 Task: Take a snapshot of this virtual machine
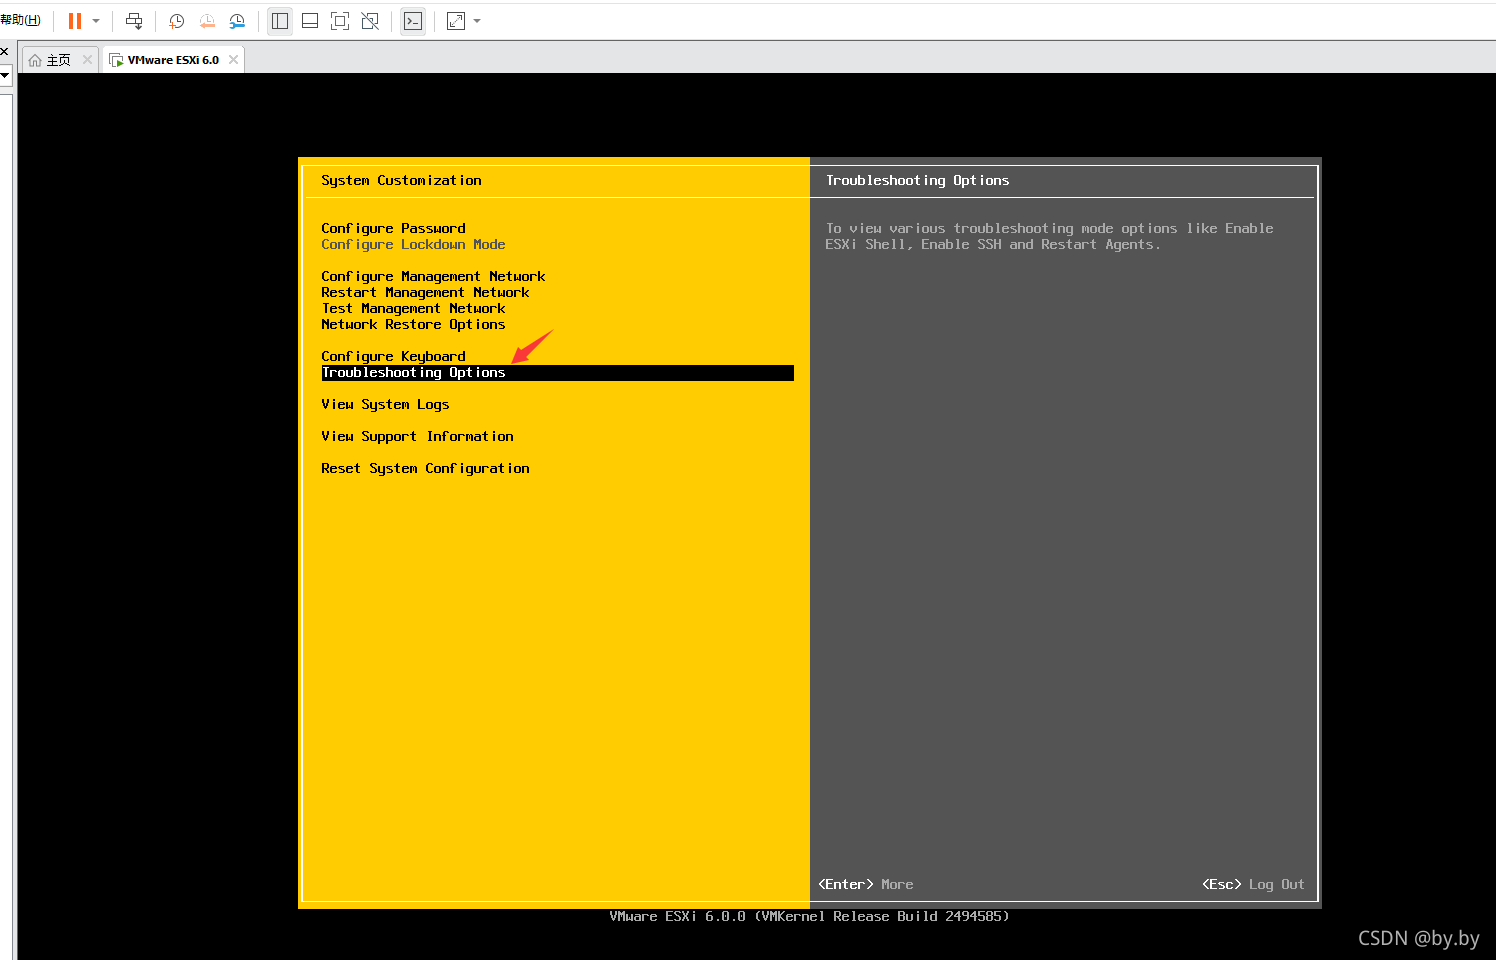pos(177,21)
